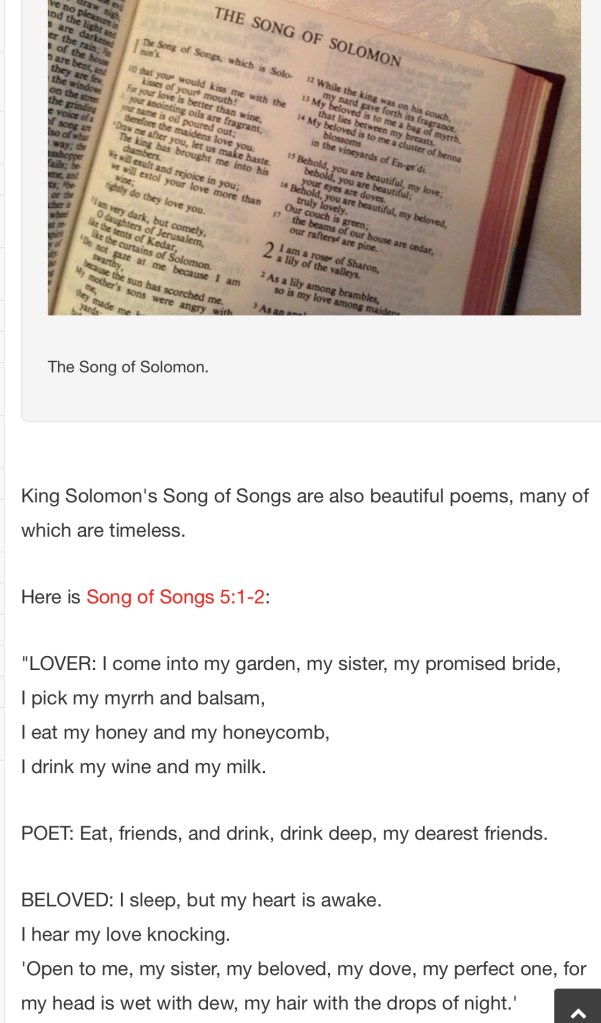Click the line about honey and honeycomb

click(175, 731)
